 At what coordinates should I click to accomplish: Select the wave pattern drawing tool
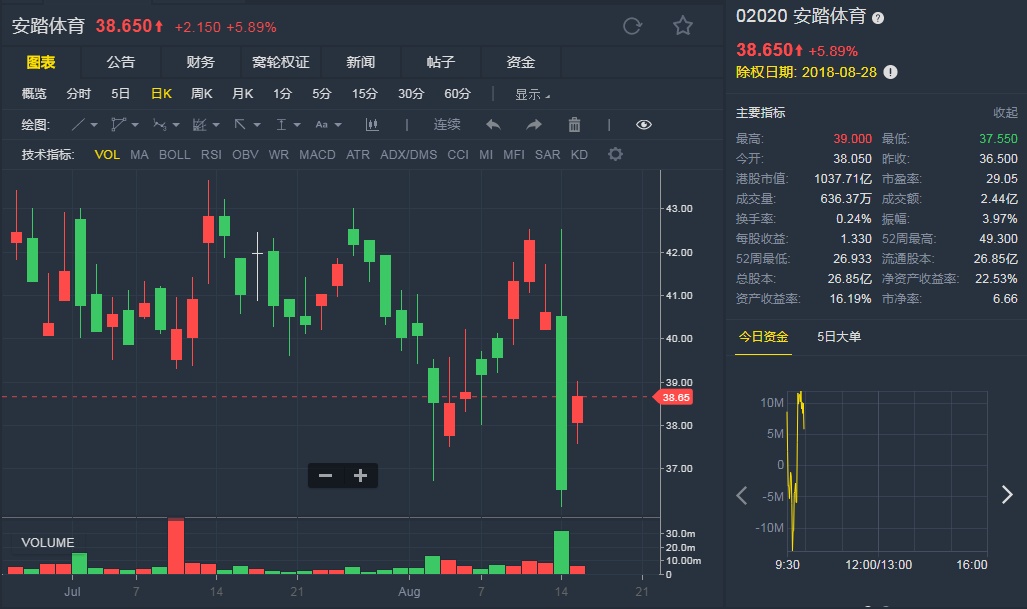(x=159, y=124)
